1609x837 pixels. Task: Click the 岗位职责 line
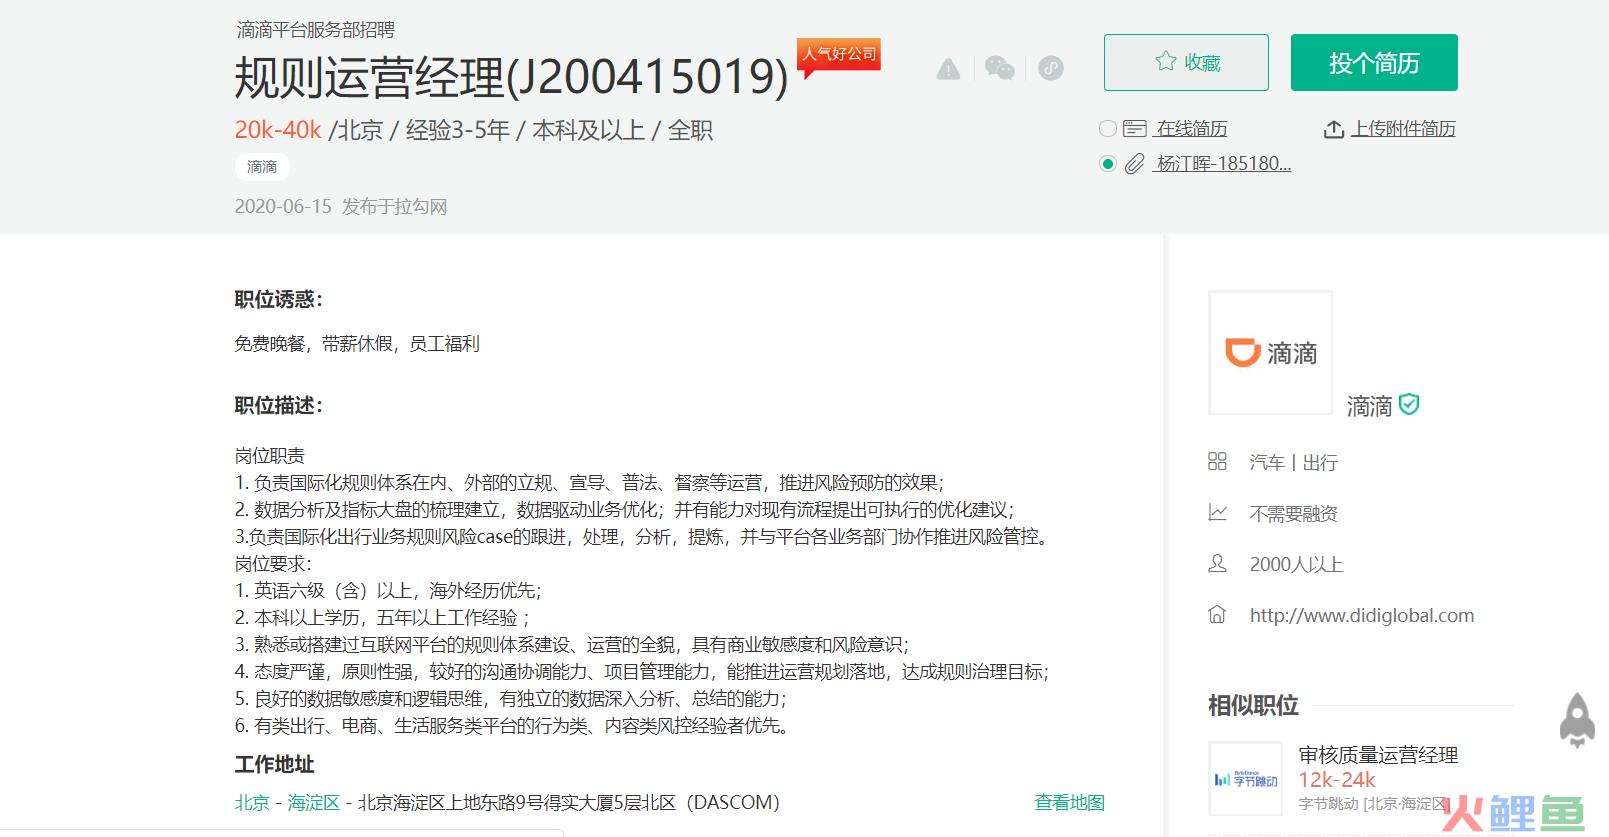[x=270, y=456]
